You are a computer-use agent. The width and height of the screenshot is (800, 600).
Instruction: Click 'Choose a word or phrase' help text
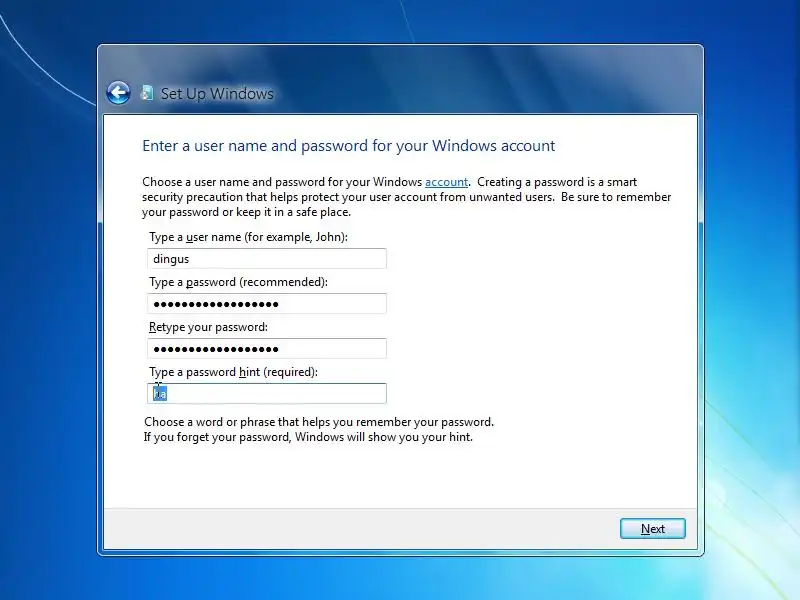pyautogui.click(x=319, y=422)
